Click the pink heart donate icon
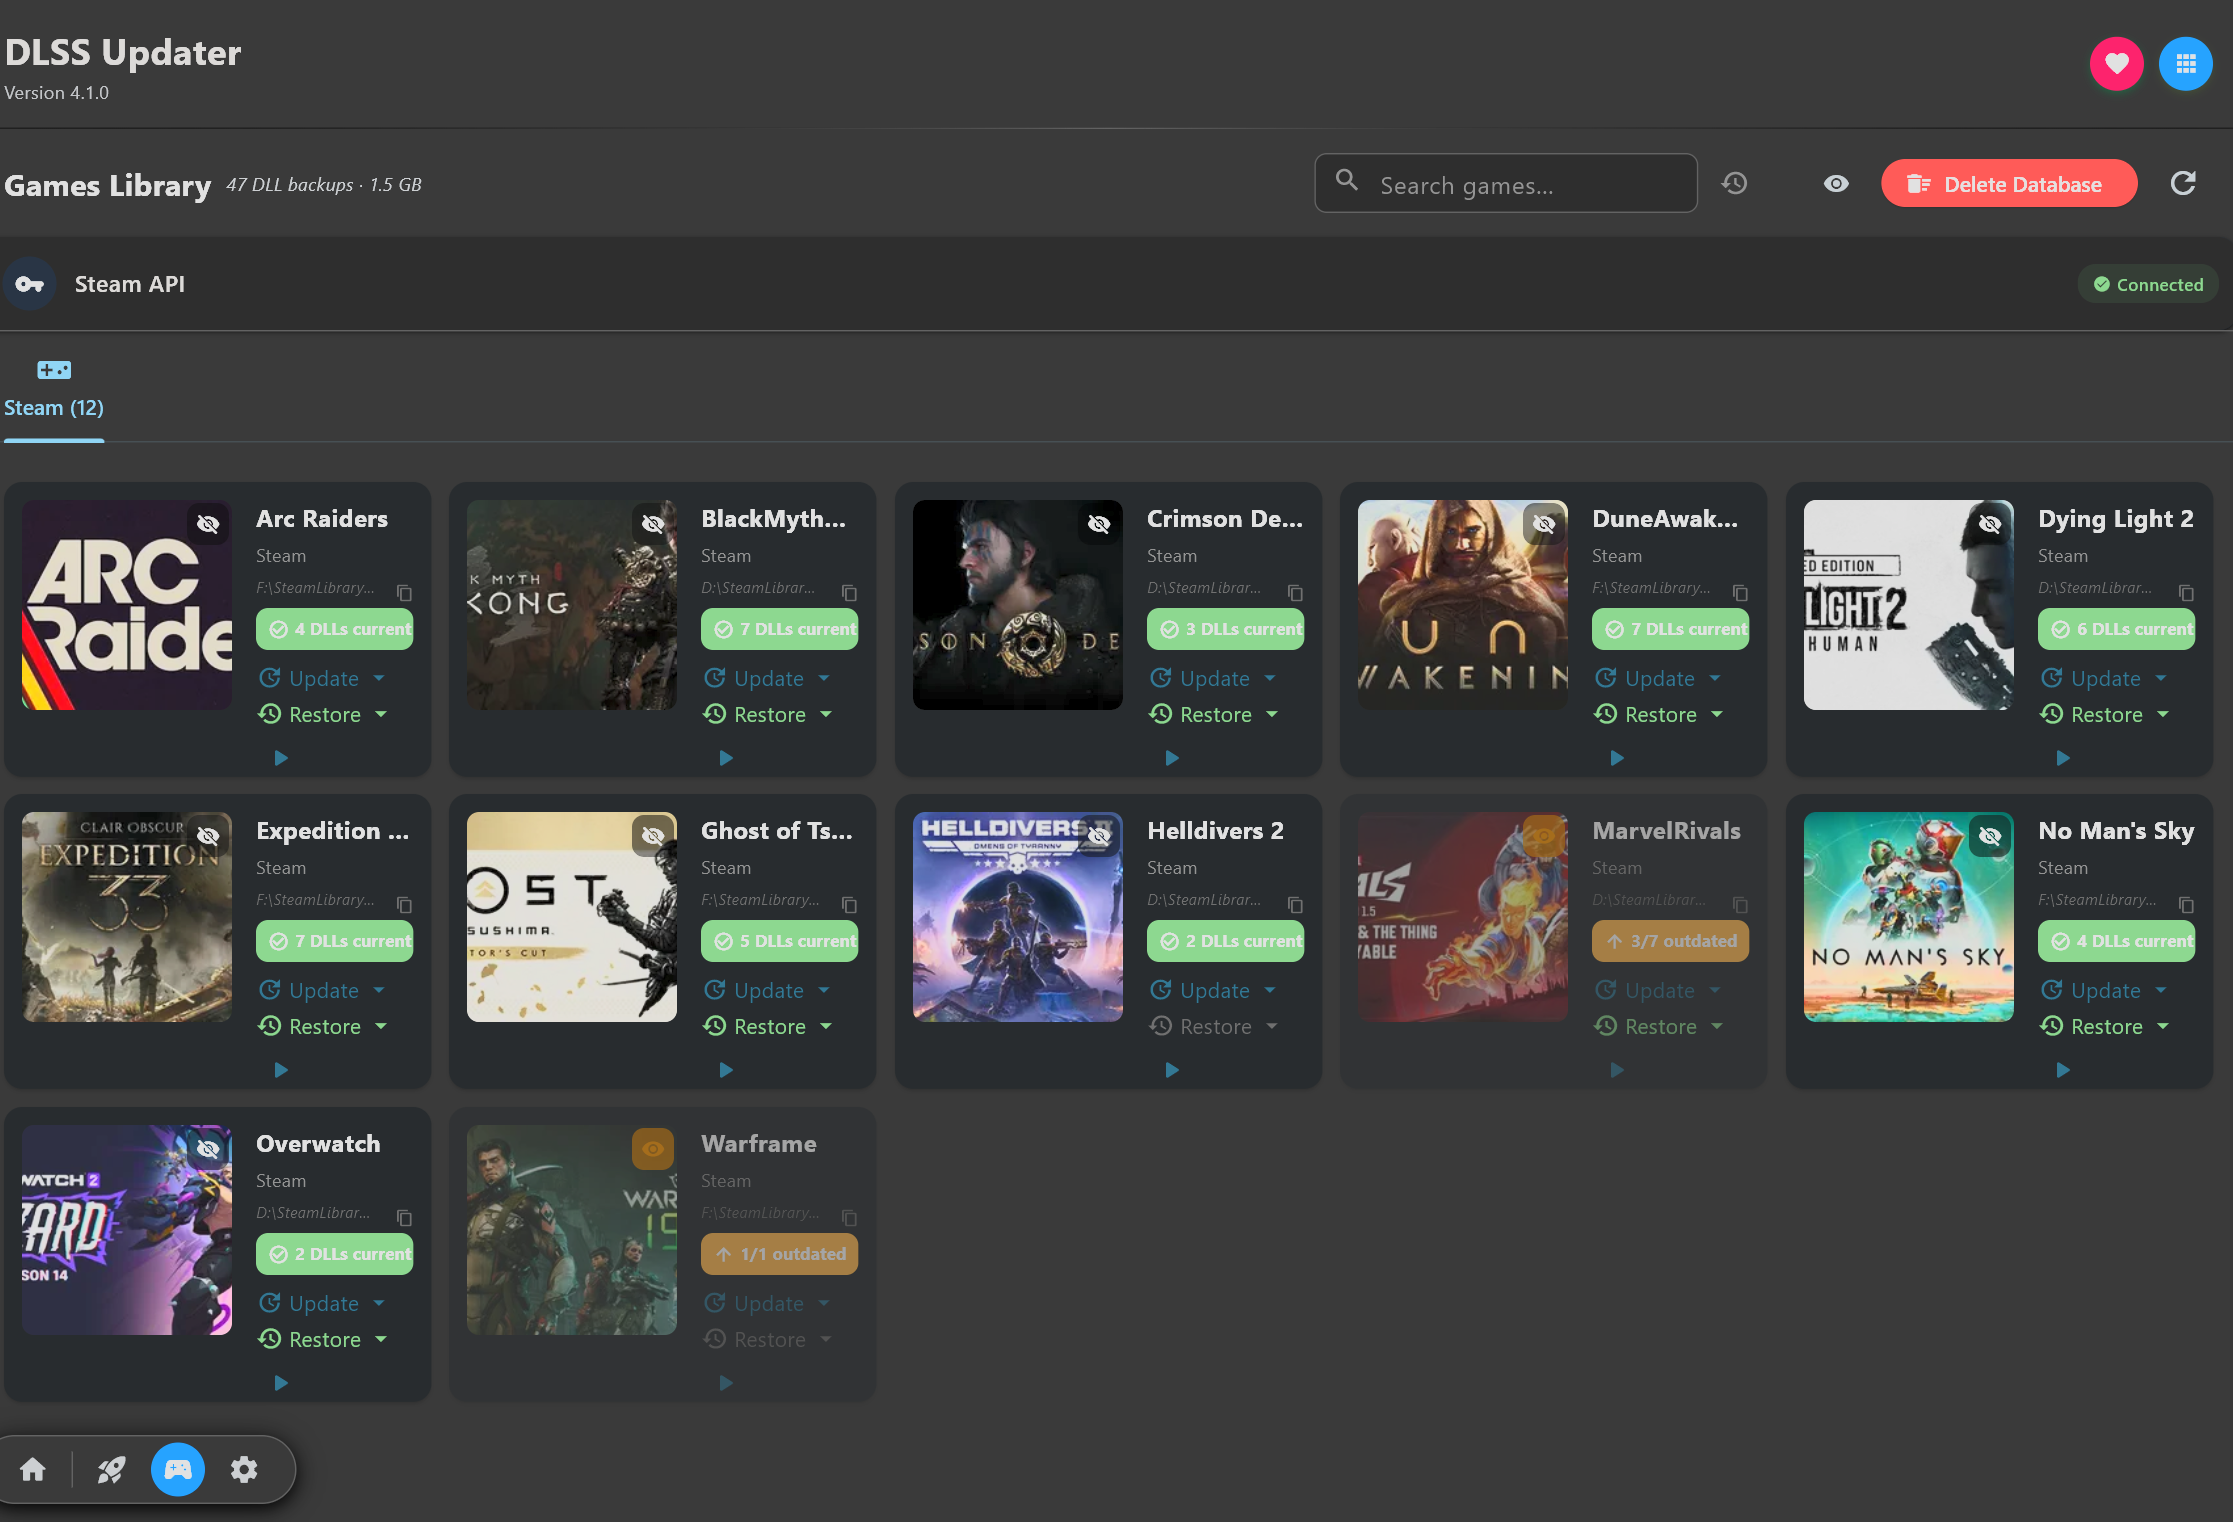The image size is (2233, 1522). pos(2116,64)
